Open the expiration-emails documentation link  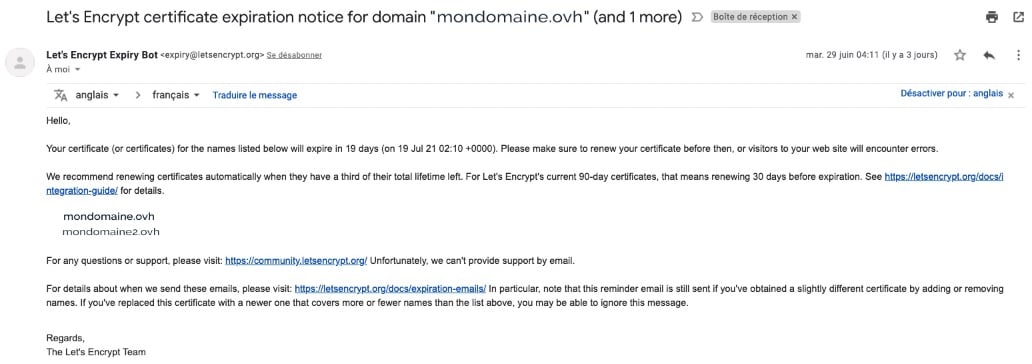pyautogui.click(x=390, y=289)
